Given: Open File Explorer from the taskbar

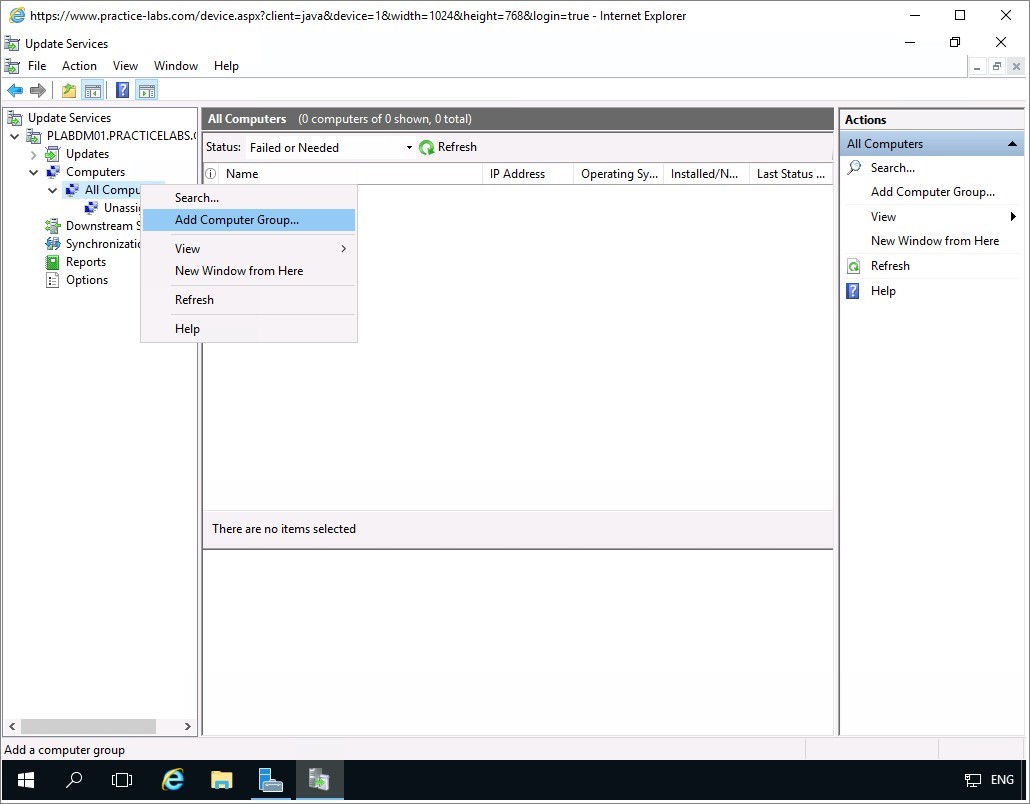Looking at the screenshot, I should click(221, 780).
